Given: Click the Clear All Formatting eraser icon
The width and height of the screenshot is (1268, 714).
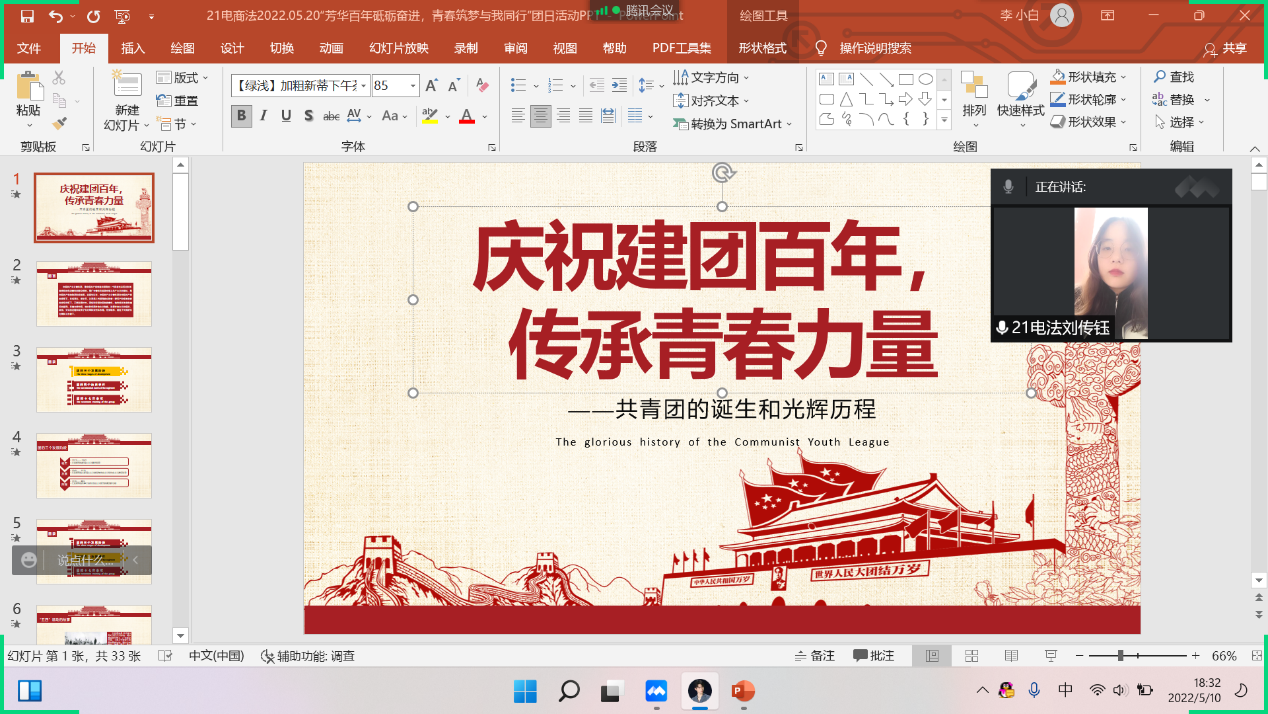Looking at the screenshot, I should (482, 86).
